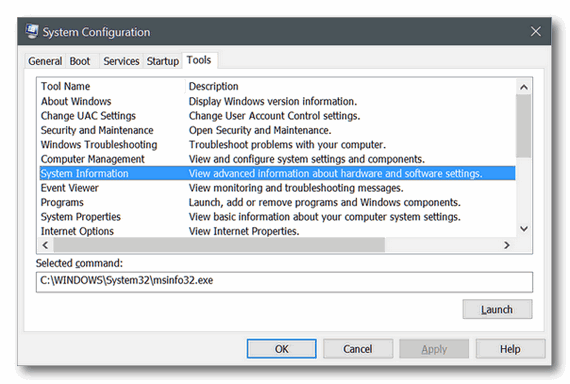Click the Selected command text field
This screenshot has height=384, width=570.
[284, 282]
